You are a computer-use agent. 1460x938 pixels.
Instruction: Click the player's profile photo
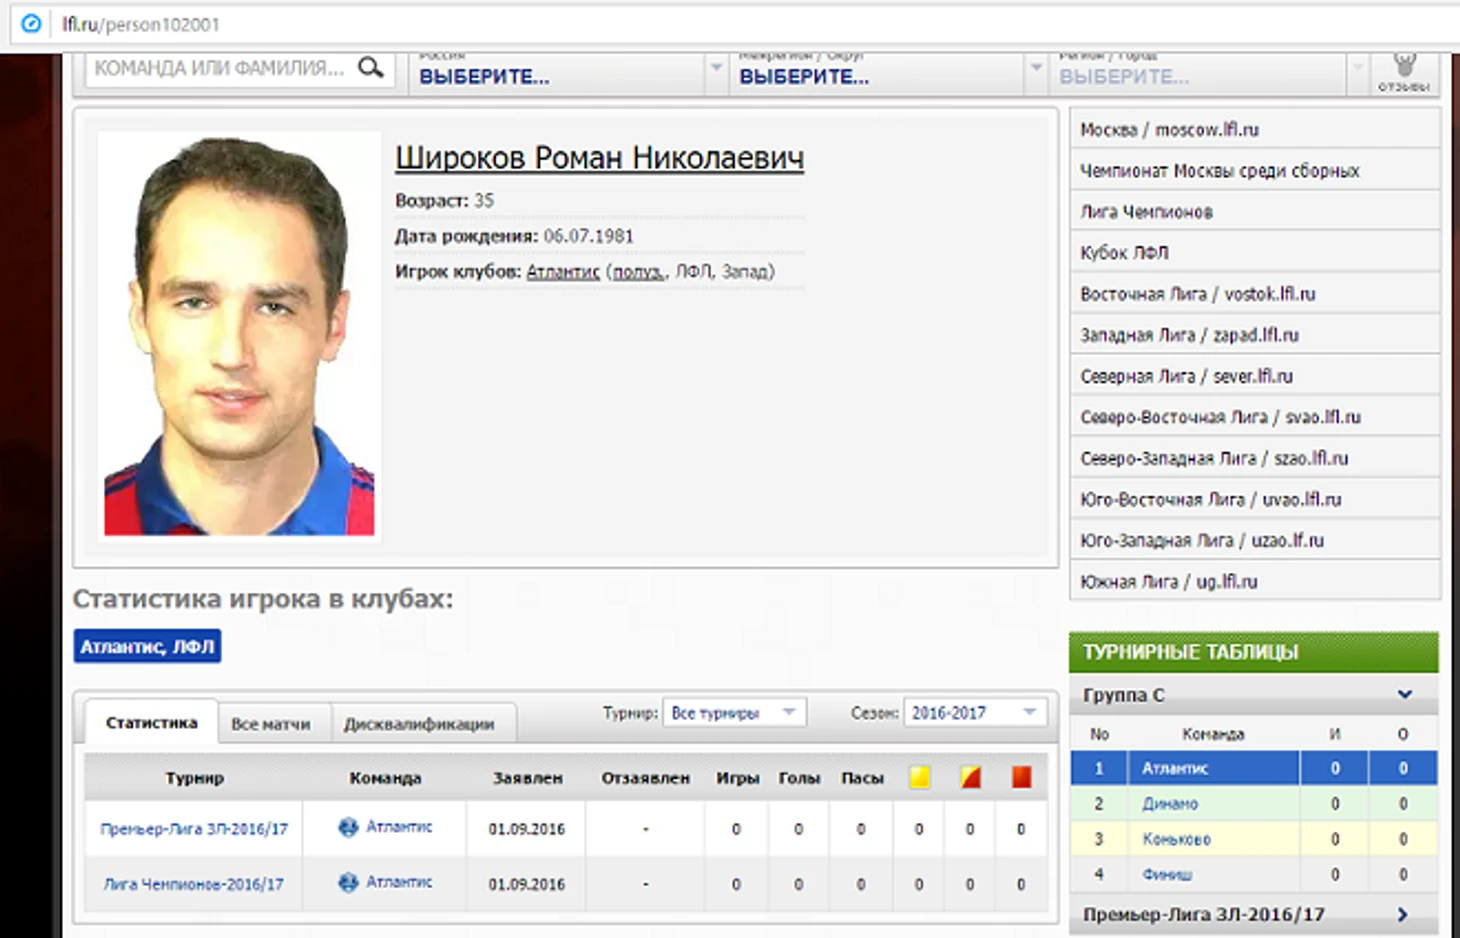239,336
